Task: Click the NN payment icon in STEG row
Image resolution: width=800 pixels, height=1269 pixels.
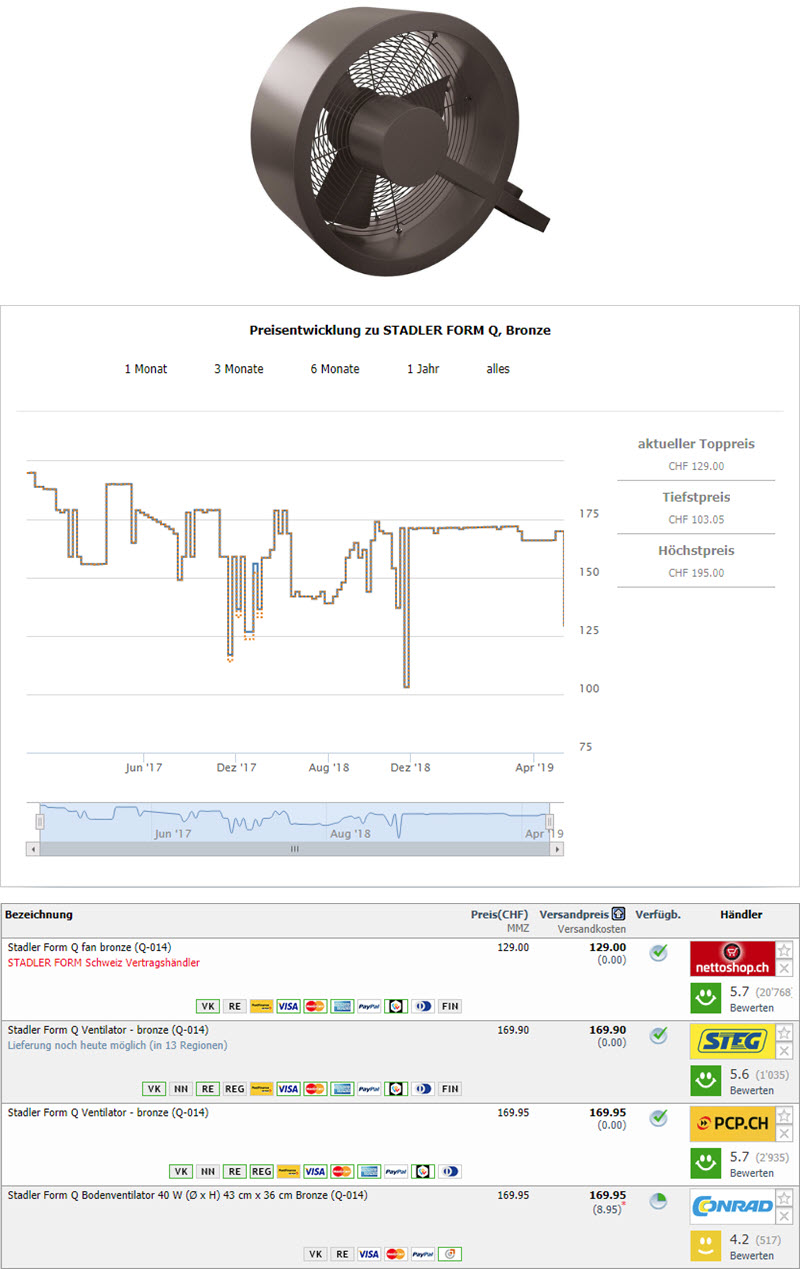Action: [181, 1089]
